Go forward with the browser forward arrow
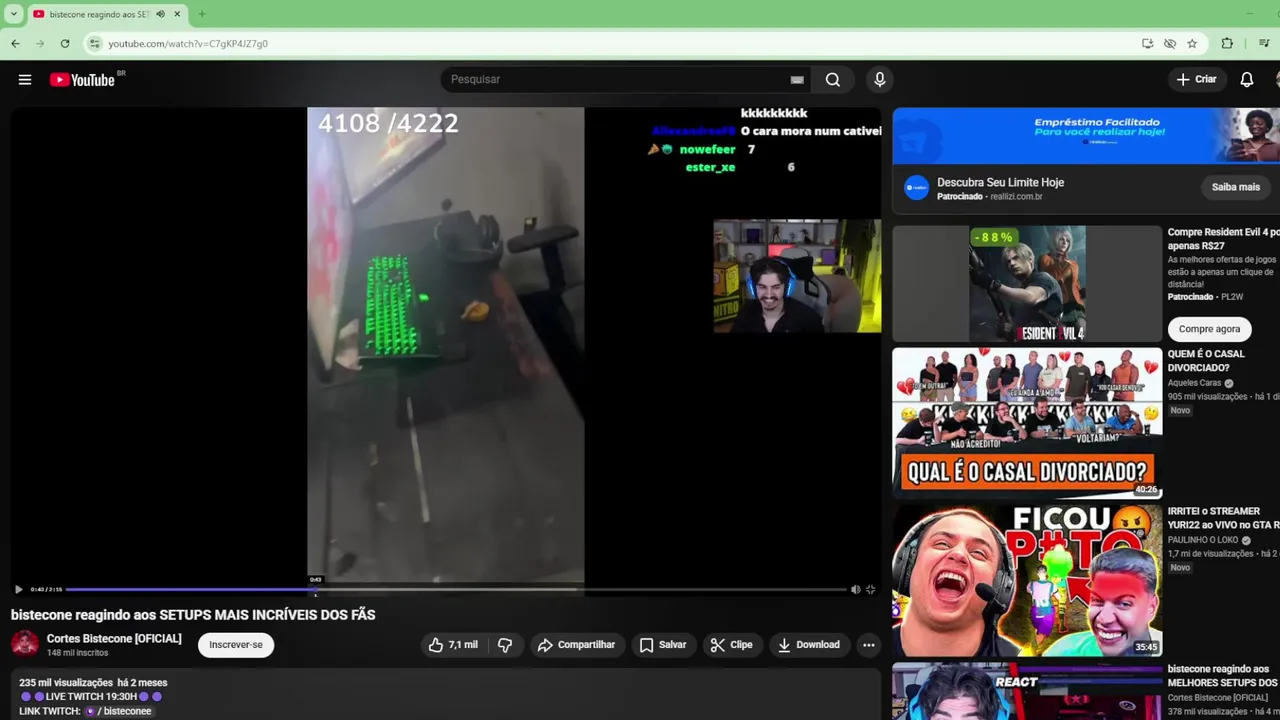This screenshot has width=1280, height=720. 40,43
